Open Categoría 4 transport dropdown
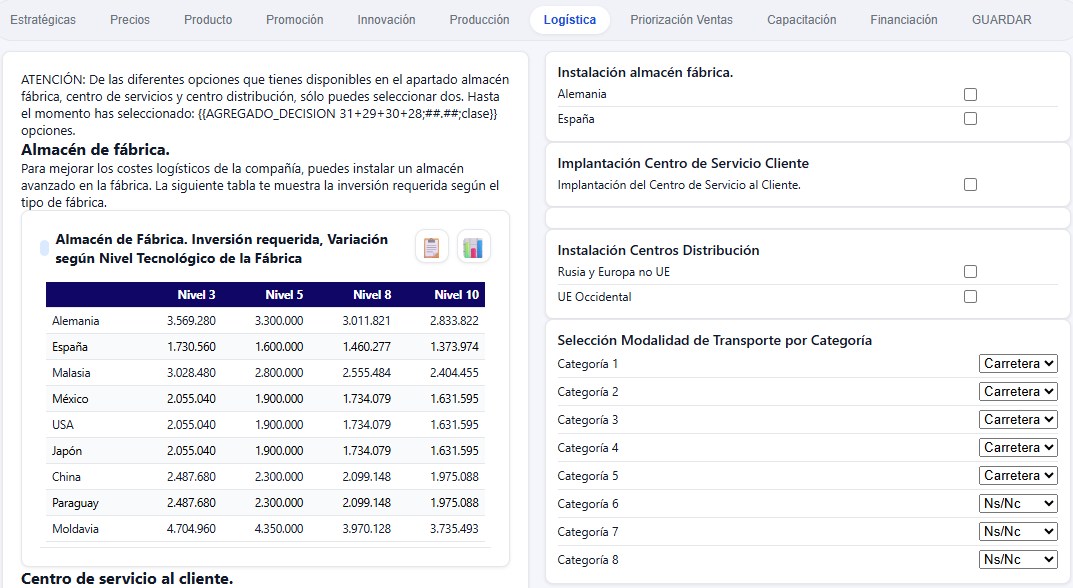This screenshot has width=1073, height=588. pos(1018,448)
